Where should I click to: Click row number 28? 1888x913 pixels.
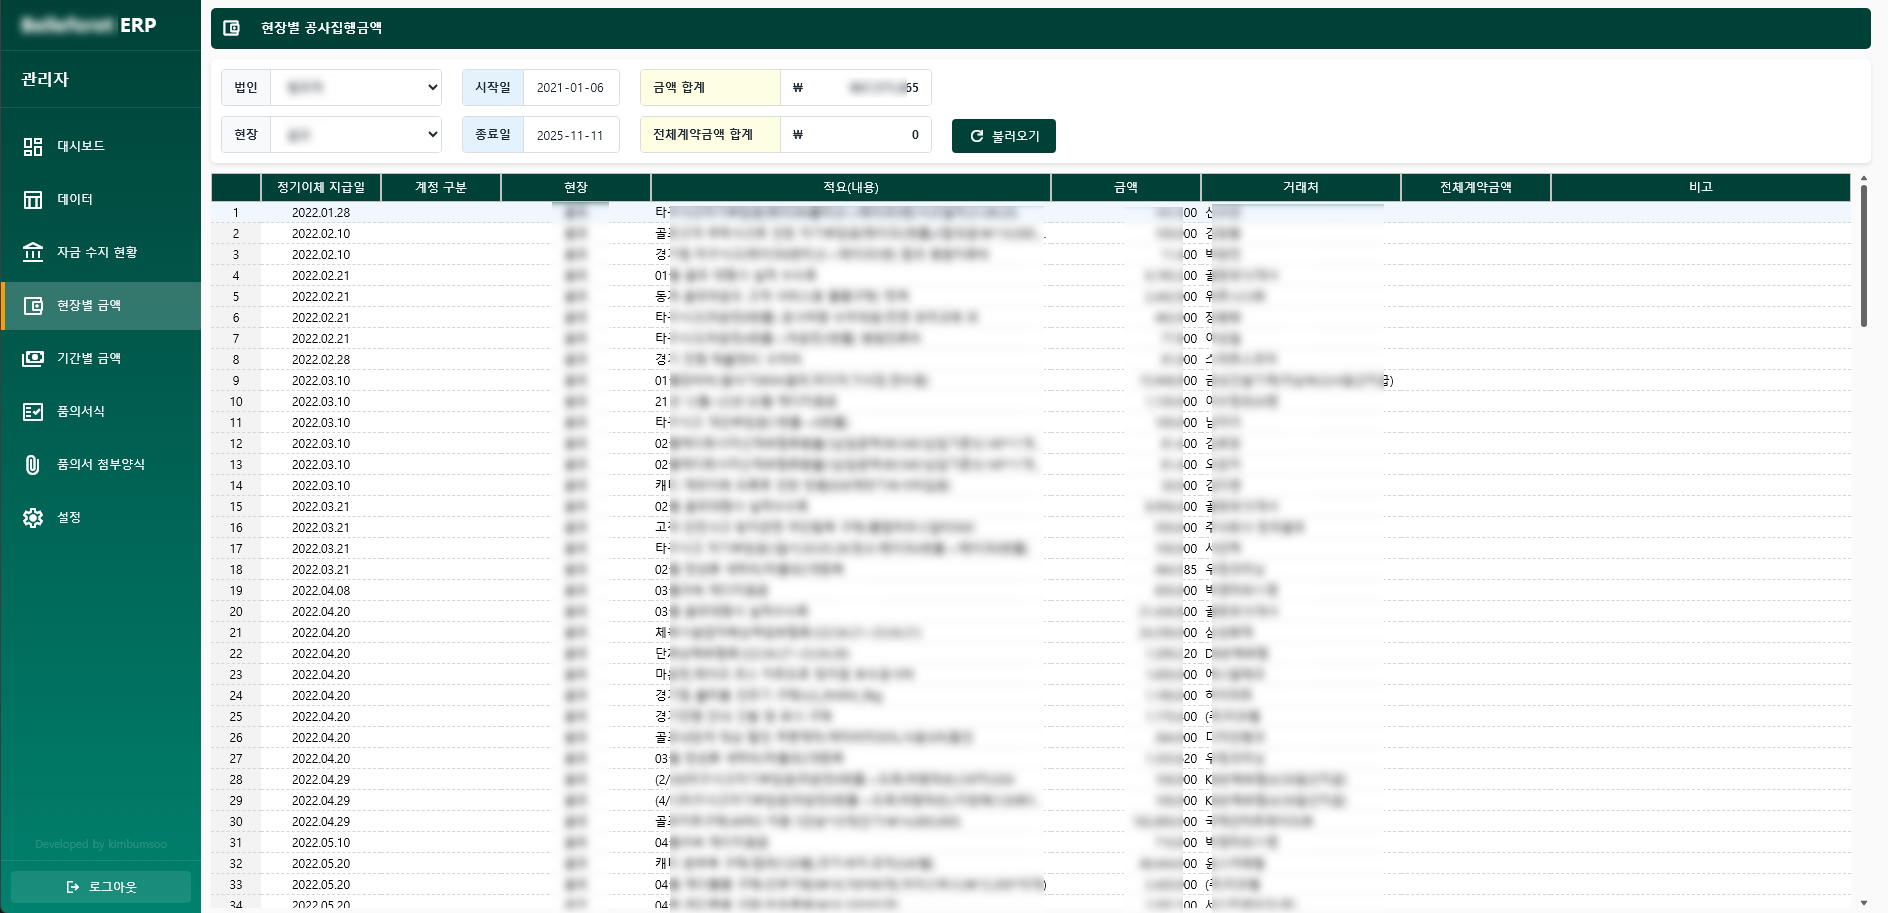pos(236,780)
